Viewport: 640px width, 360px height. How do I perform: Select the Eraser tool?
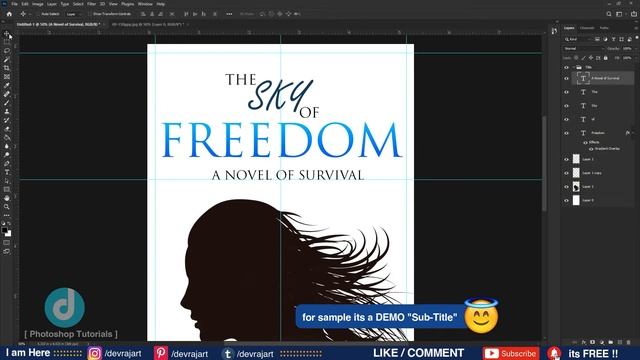pyautogui.click(x=7, y=129)
